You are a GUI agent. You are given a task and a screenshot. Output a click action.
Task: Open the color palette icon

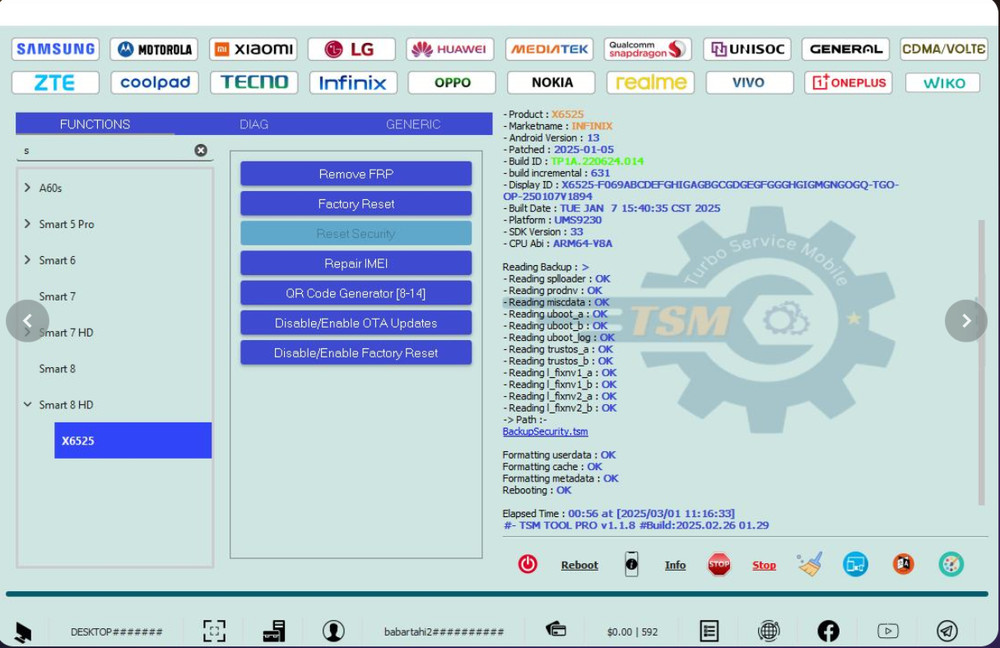tap(949, 563)
